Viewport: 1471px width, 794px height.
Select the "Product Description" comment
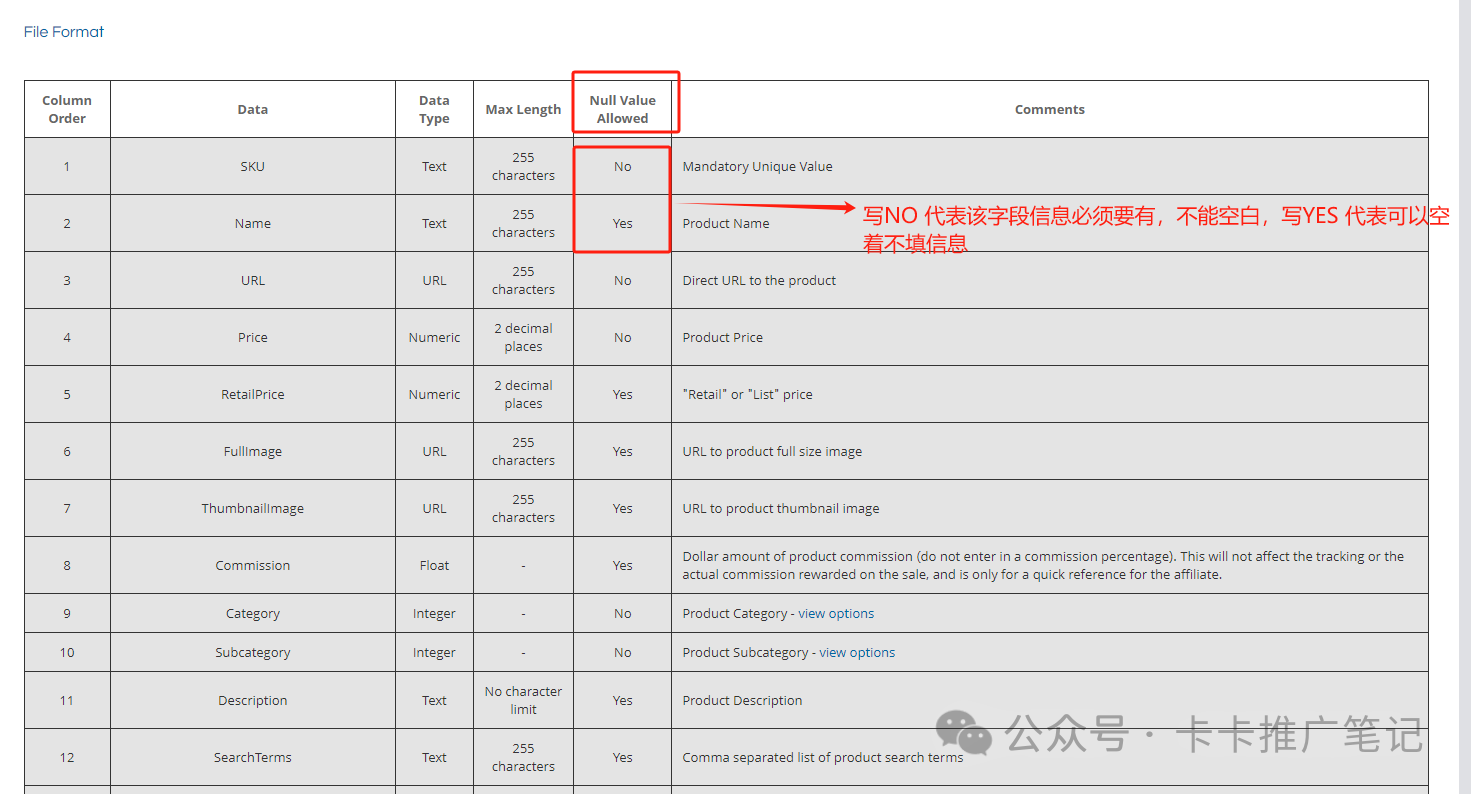[742, 700]
